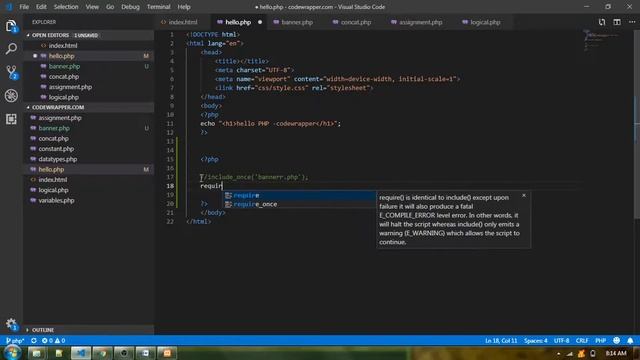Open the Help menu
This screenshot has width=640, height=360.
(184, 7)
